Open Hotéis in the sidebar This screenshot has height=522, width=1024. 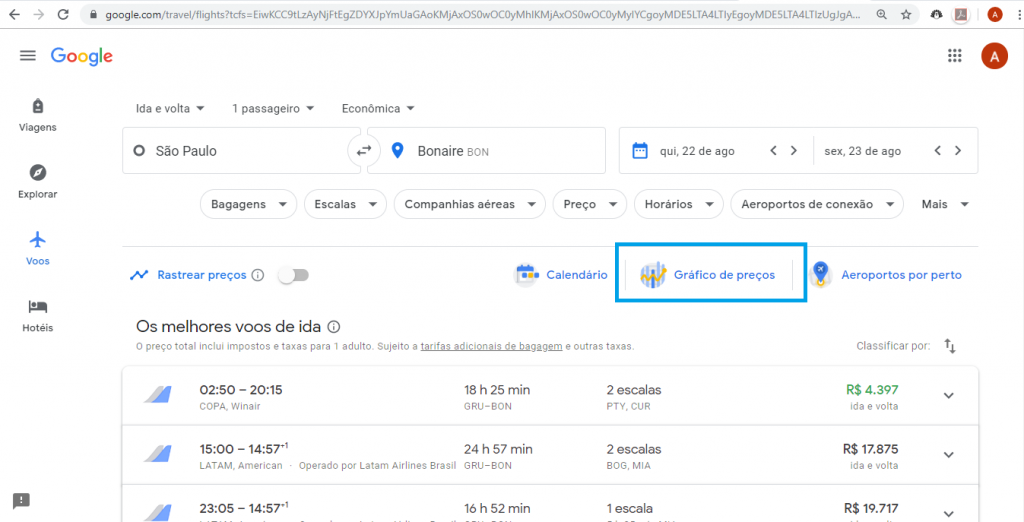coord(38,316)
